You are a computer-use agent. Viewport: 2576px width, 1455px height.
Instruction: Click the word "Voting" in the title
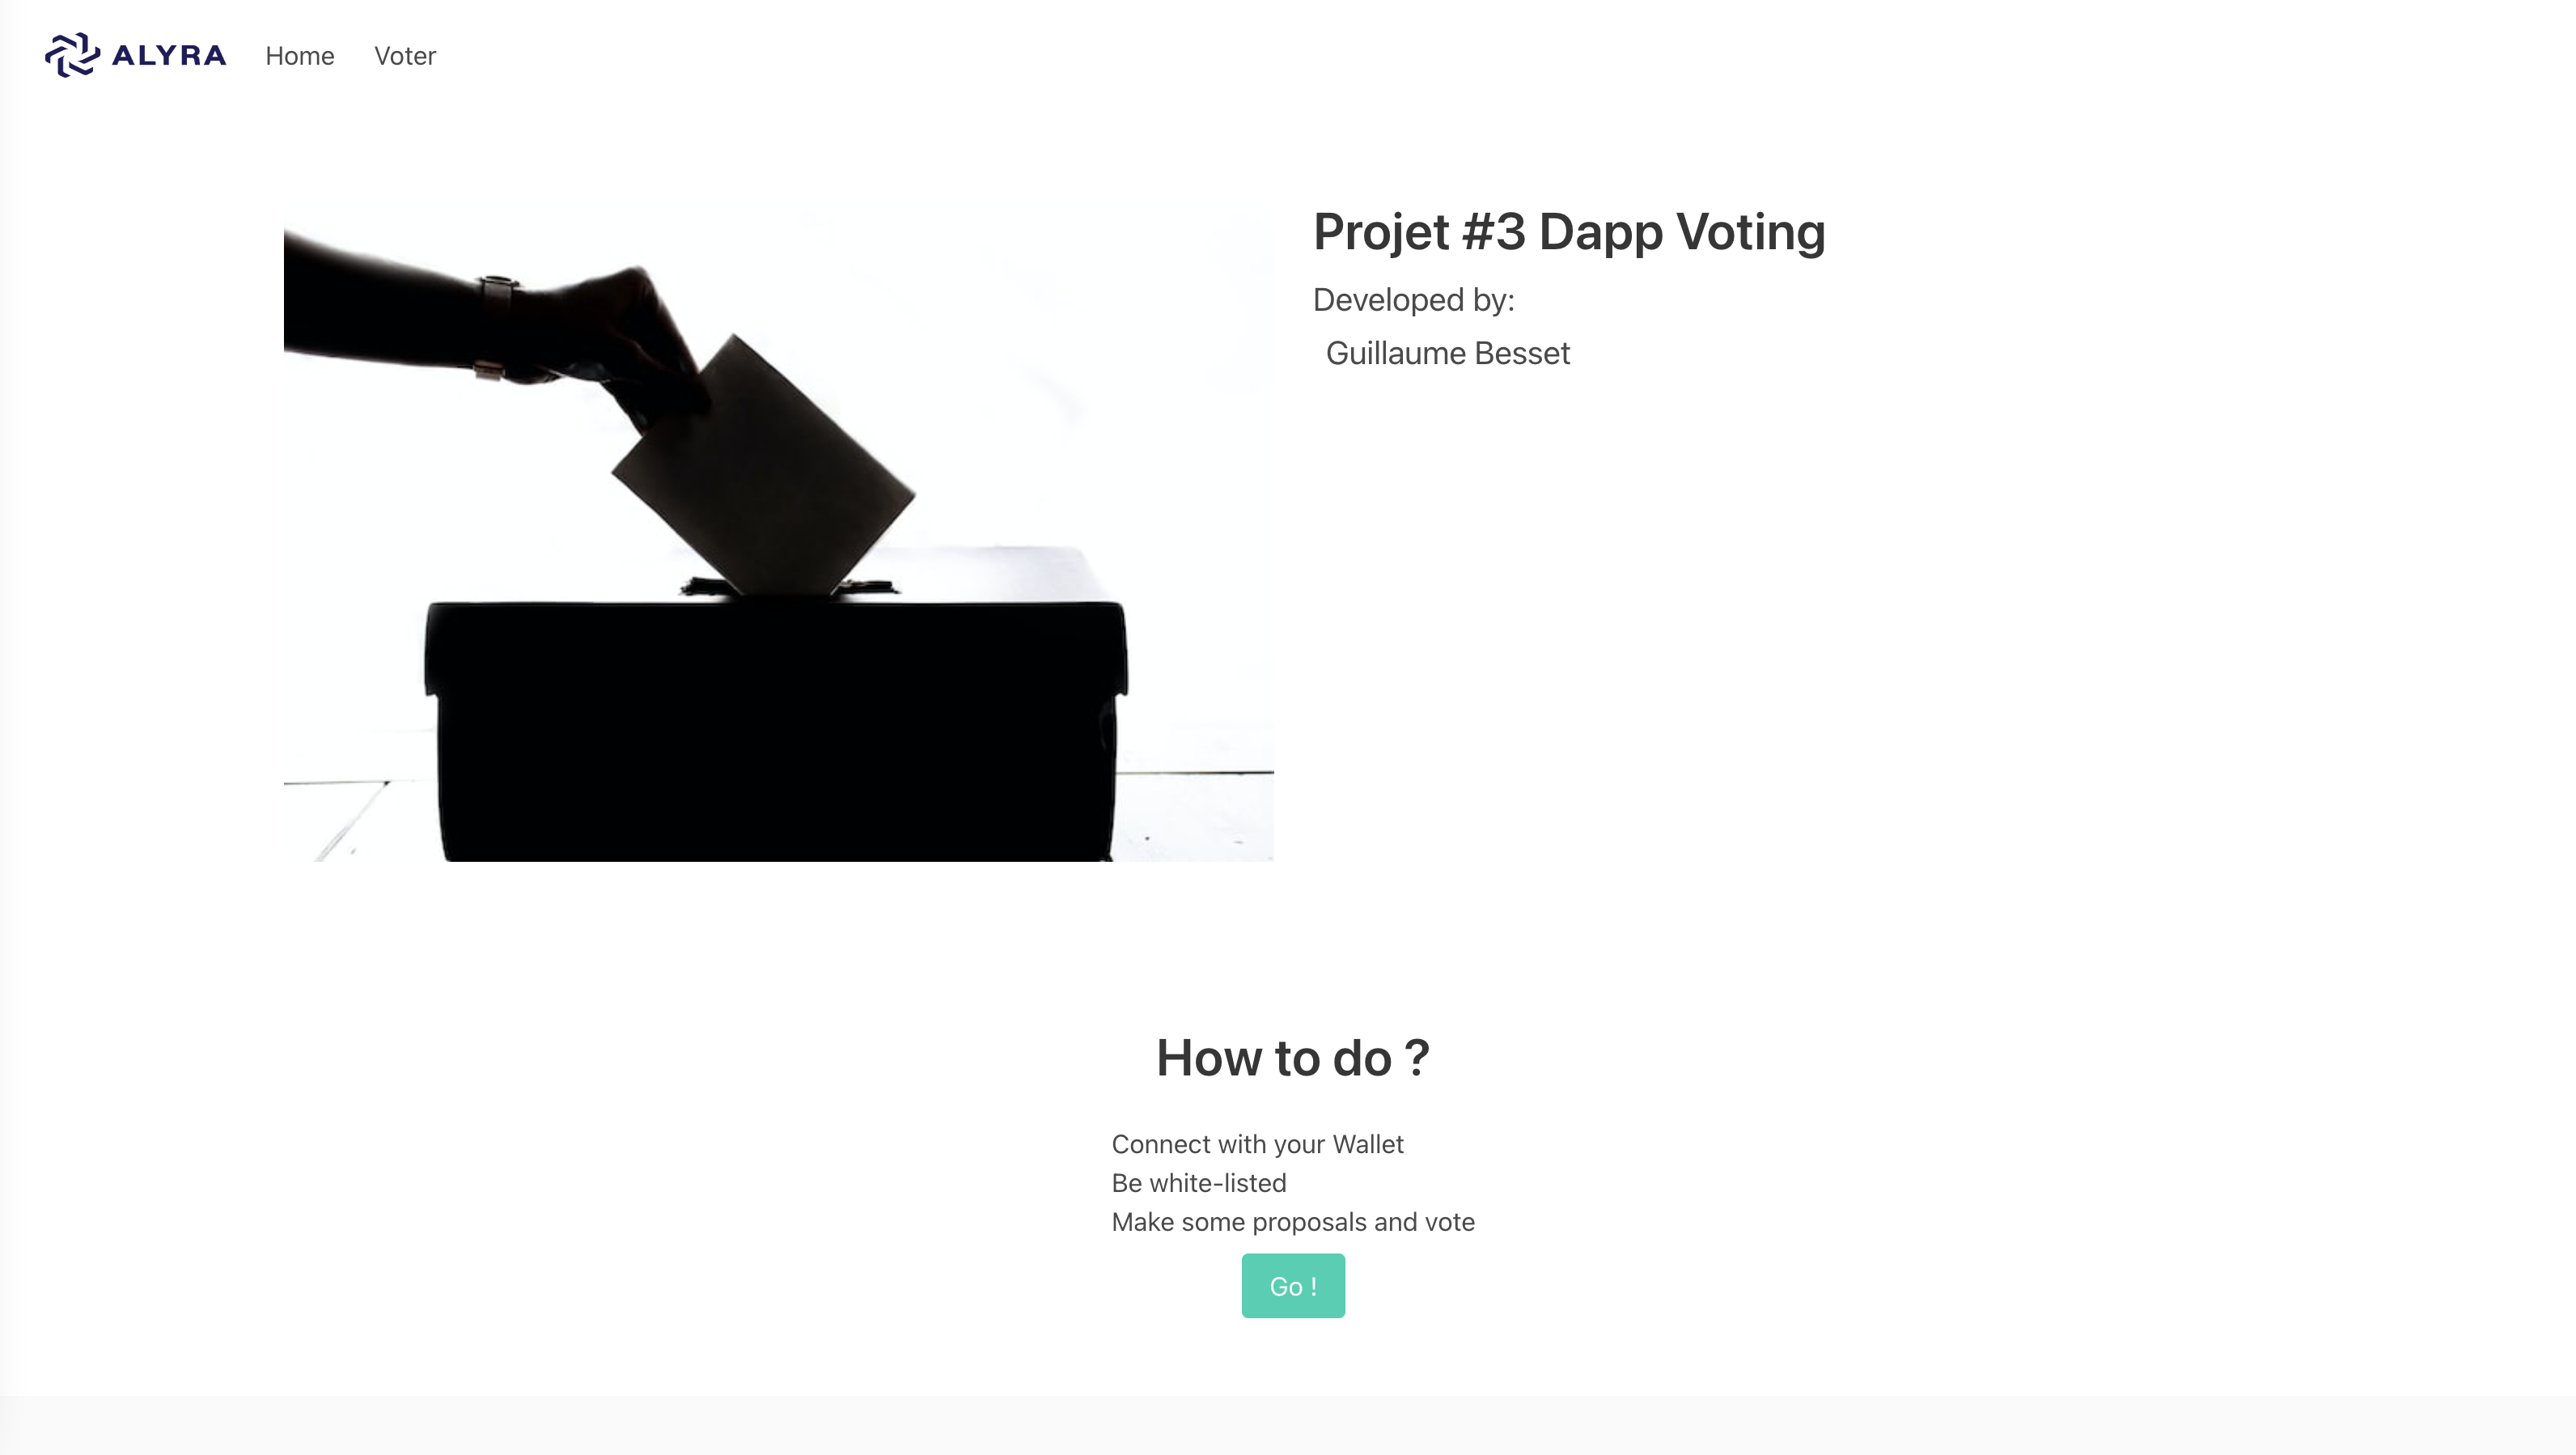pyautogui.click(x=1750, y=232)
